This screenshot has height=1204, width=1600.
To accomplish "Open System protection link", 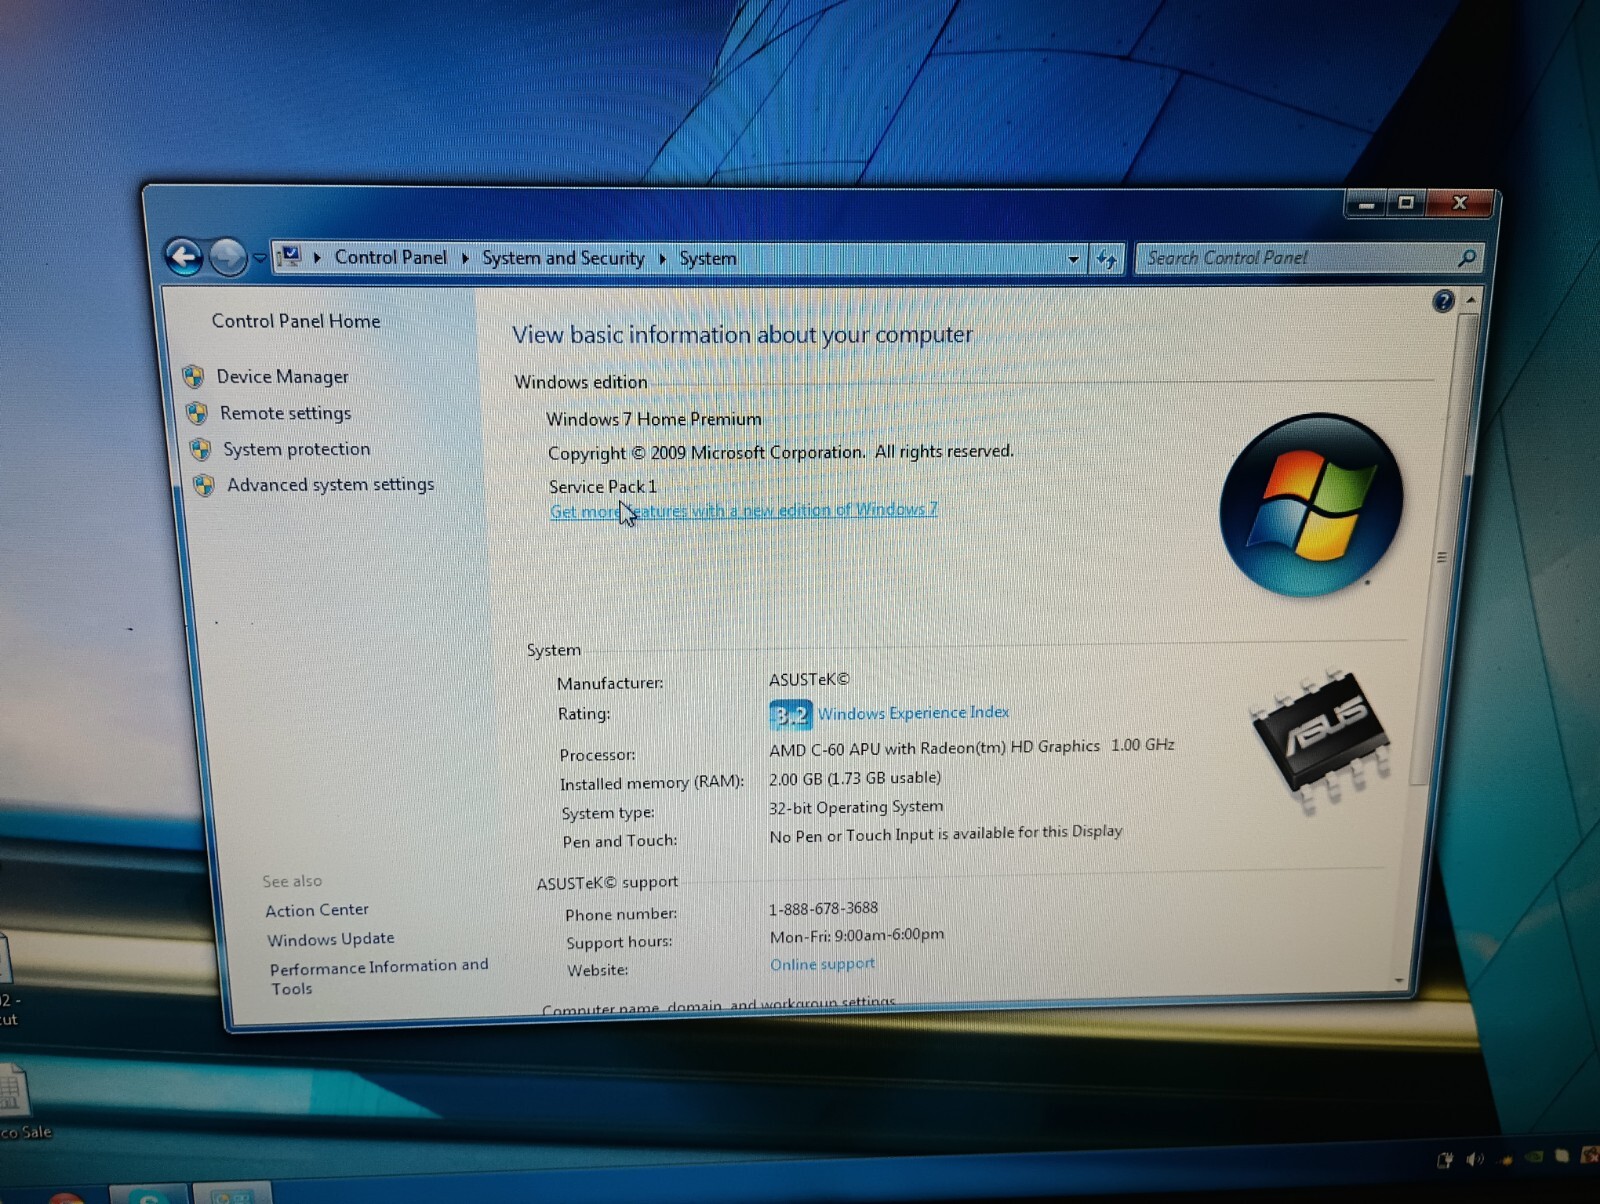I will [296, 449].
